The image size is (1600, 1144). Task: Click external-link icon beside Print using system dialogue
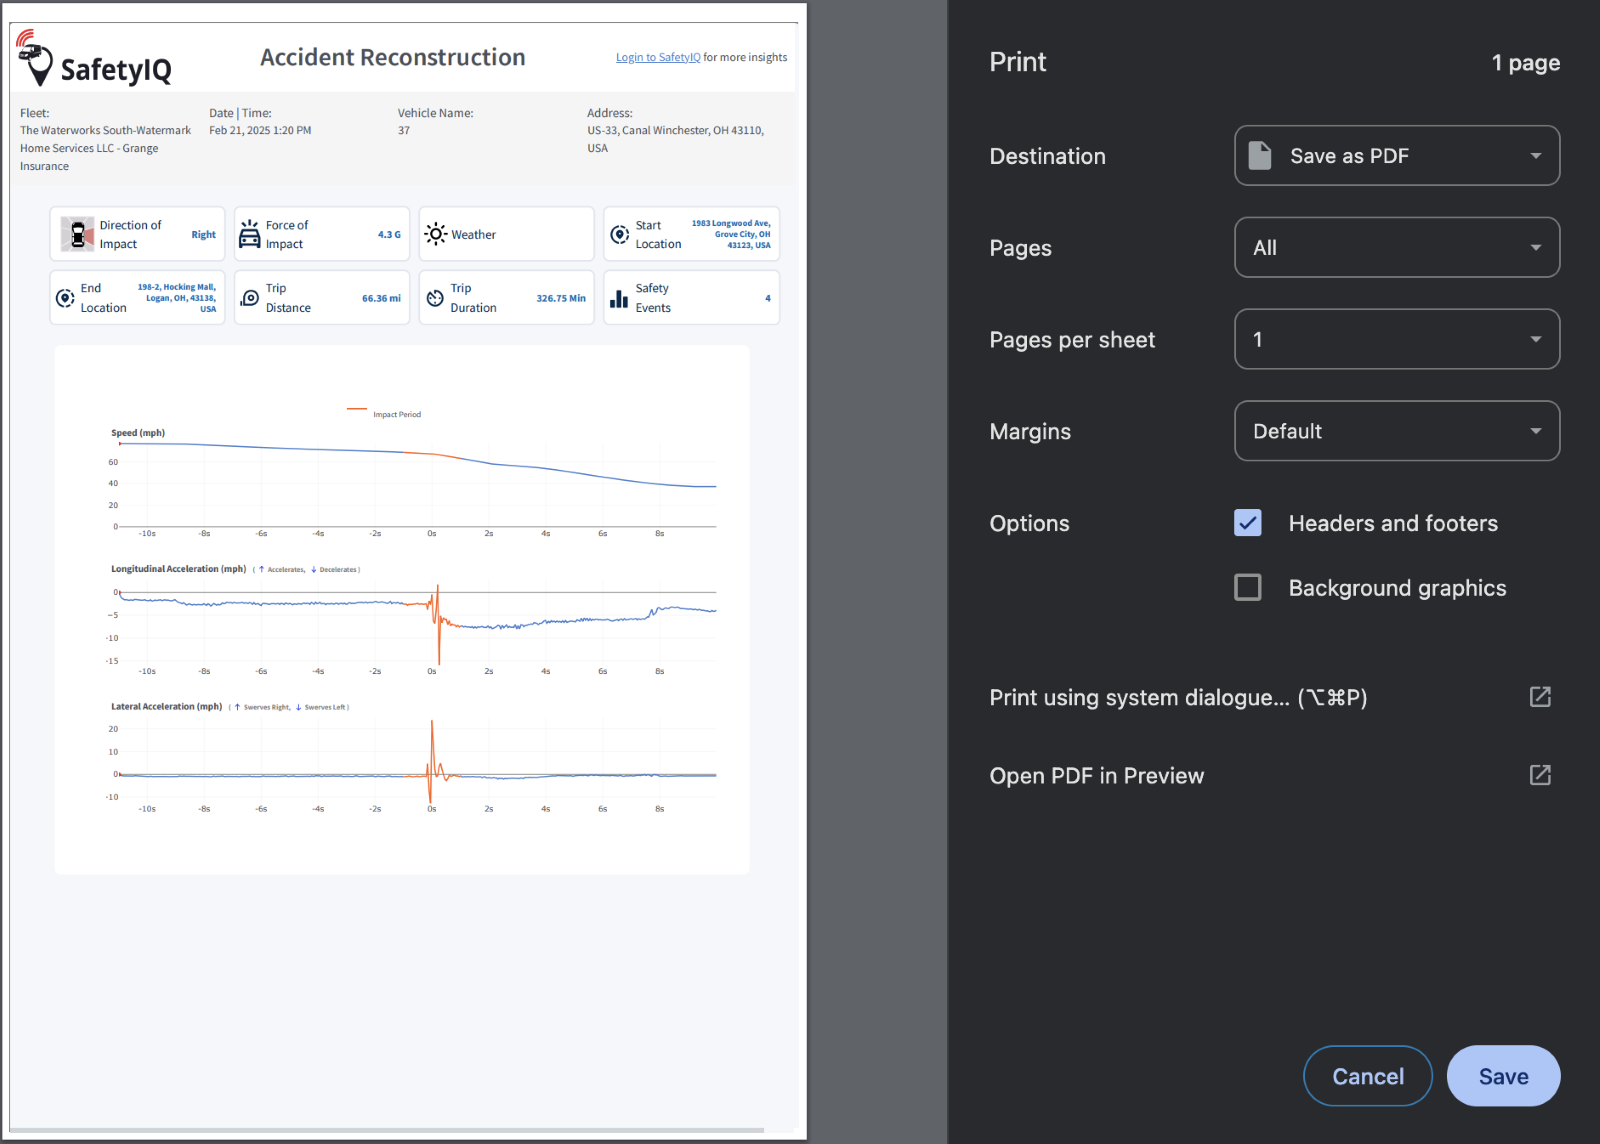(1540, 697)
